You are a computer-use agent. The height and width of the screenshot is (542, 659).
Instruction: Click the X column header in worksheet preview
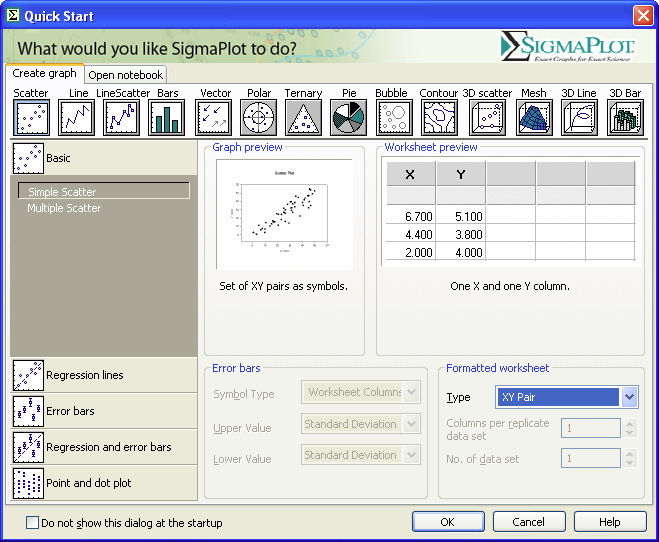point(411,174)
